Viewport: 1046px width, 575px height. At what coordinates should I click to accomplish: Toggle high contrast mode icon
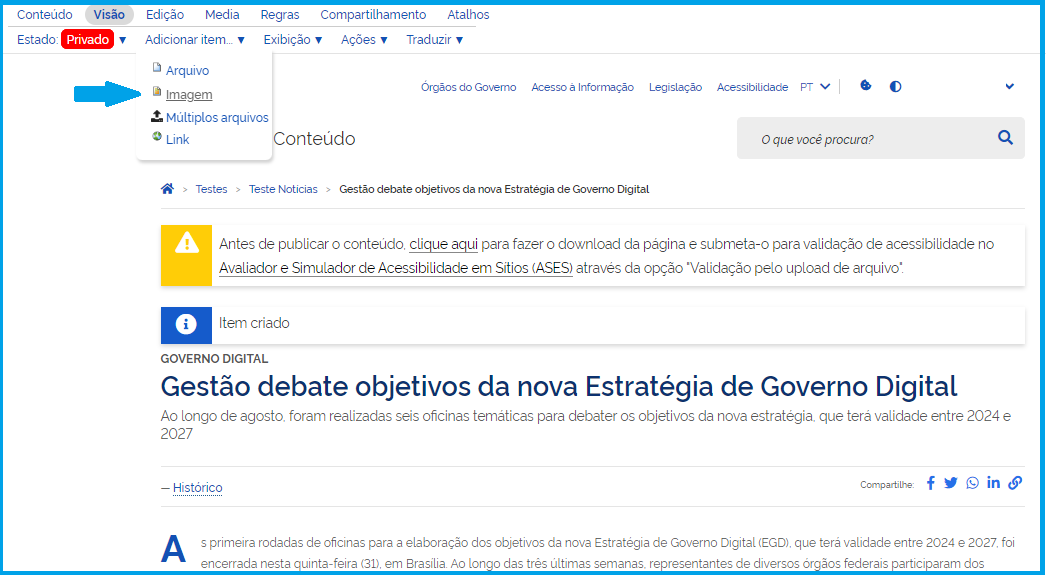coord(895,86)
